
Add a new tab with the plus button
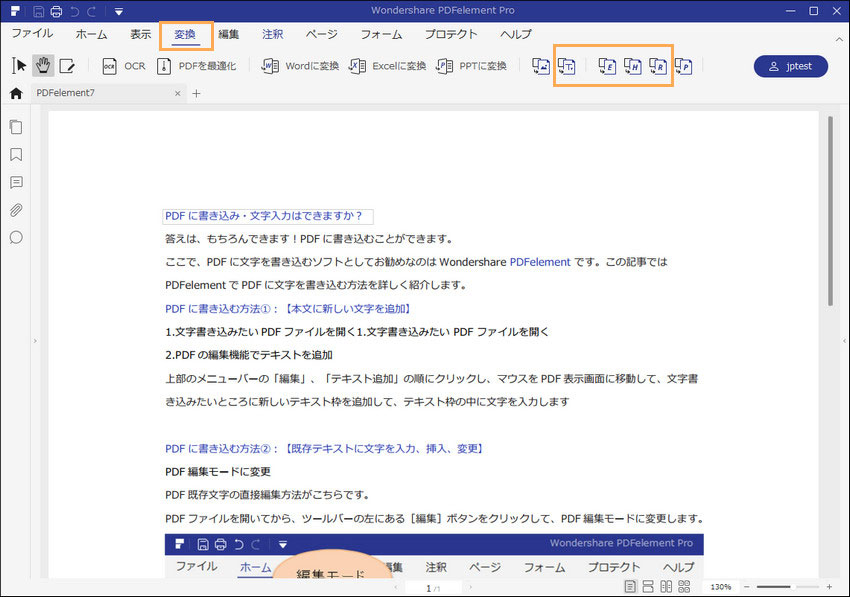coord(196,93)
